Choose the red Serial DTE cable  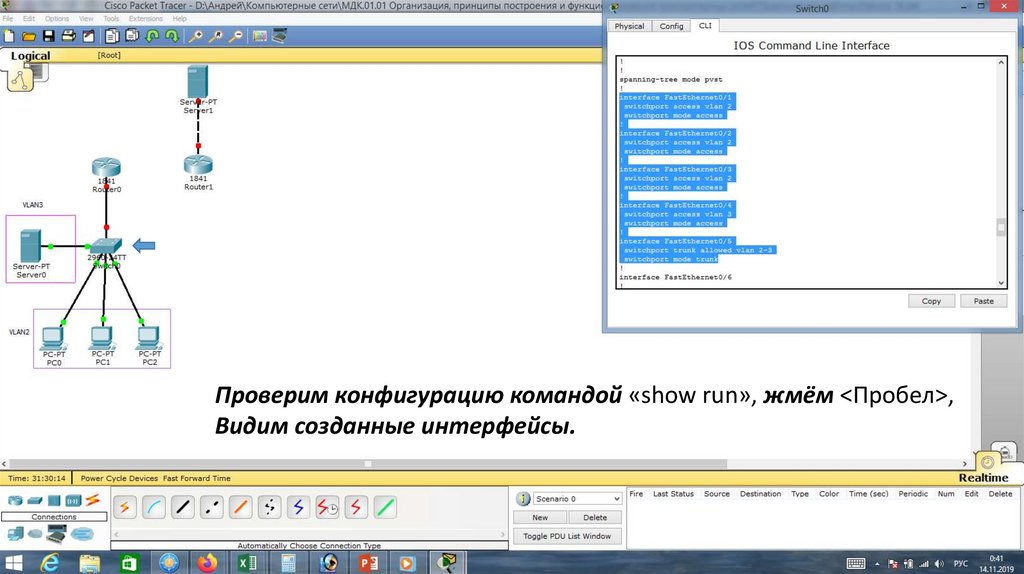click(x=356, y=507)
